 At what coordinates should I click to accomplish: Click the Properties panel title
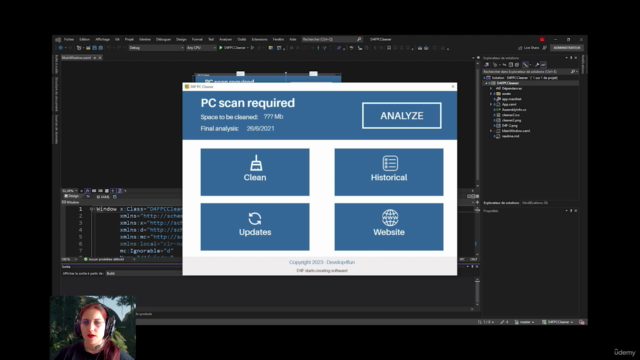(491, 211)
